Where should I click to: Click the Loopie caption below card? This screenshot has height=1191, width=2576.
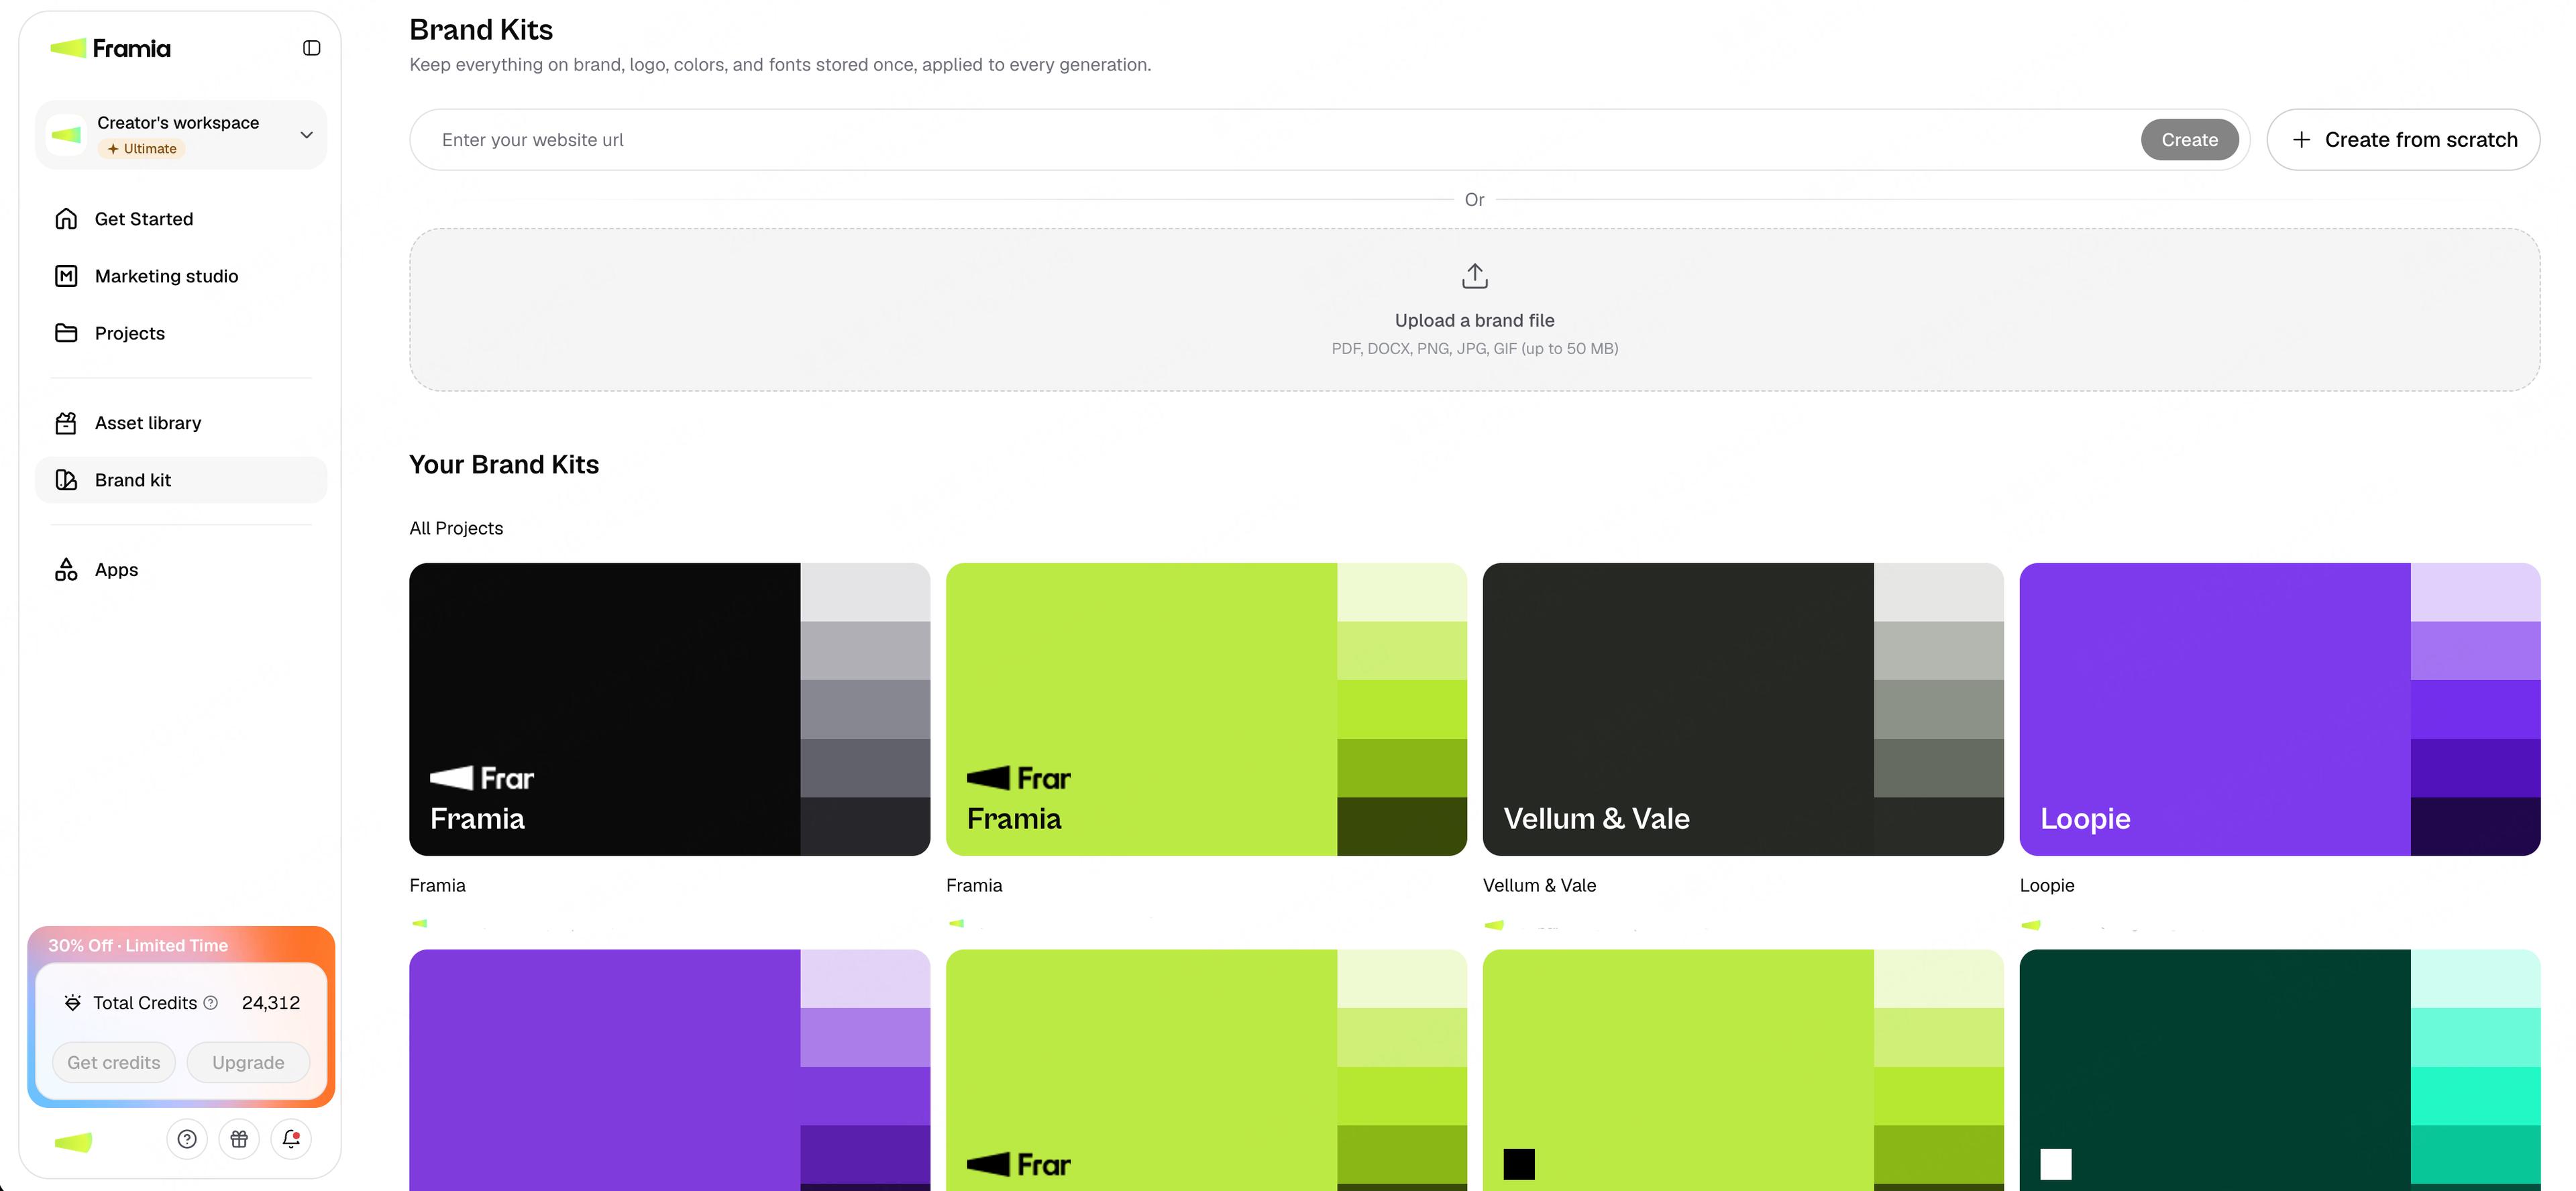click(x=2047, y=885)
